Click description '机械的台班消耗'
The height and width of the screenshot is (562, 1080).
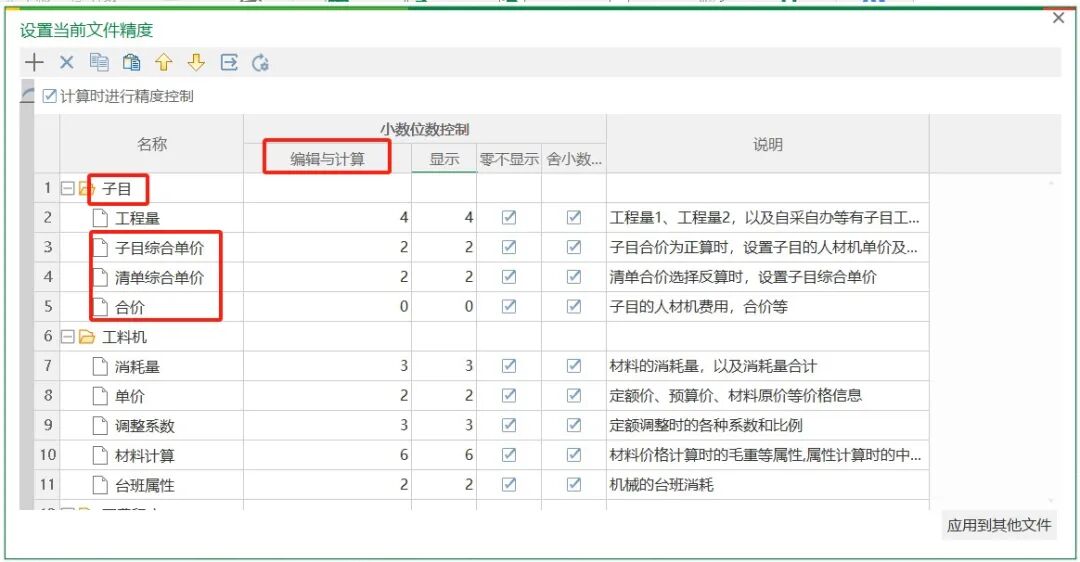pos(661,484)
